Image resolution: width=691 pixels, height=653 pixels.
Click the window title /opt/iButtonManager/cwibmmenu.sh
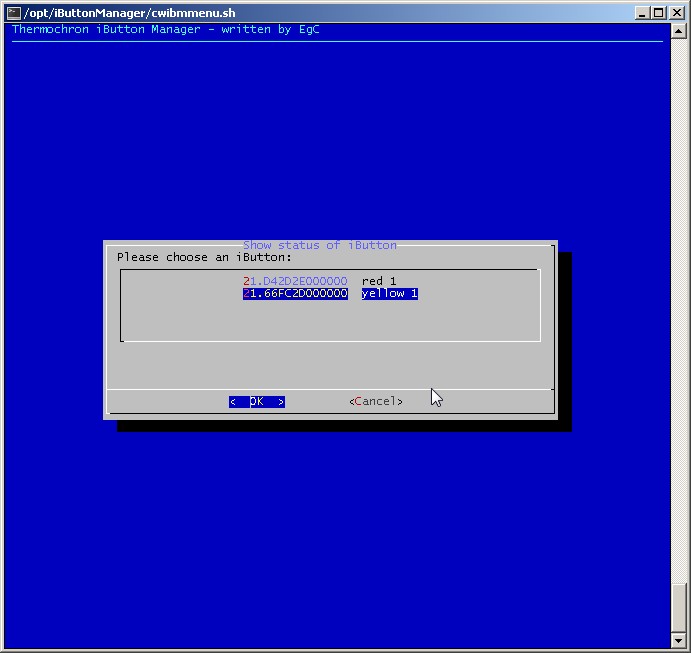(x=130, y=13)
